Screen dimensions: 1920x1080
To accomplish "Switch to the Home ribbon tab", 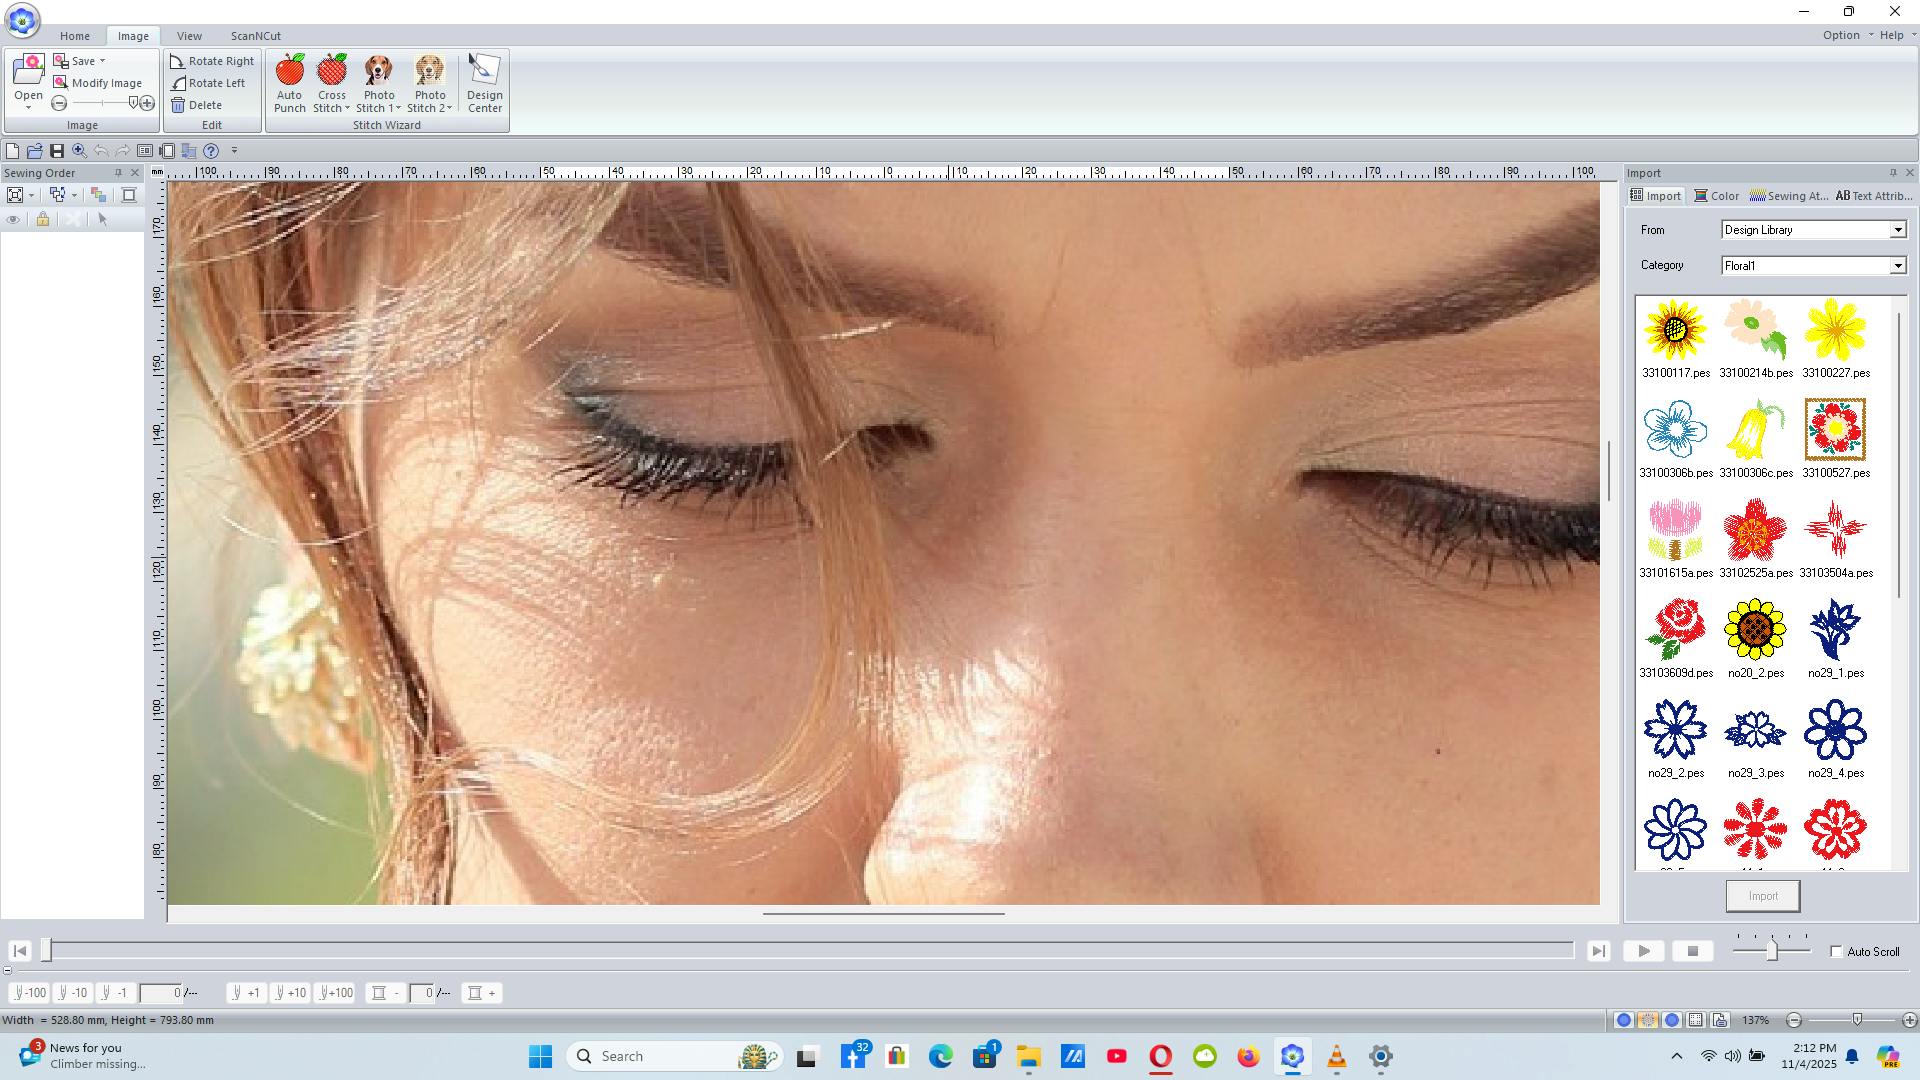I will tap(74, 36).
